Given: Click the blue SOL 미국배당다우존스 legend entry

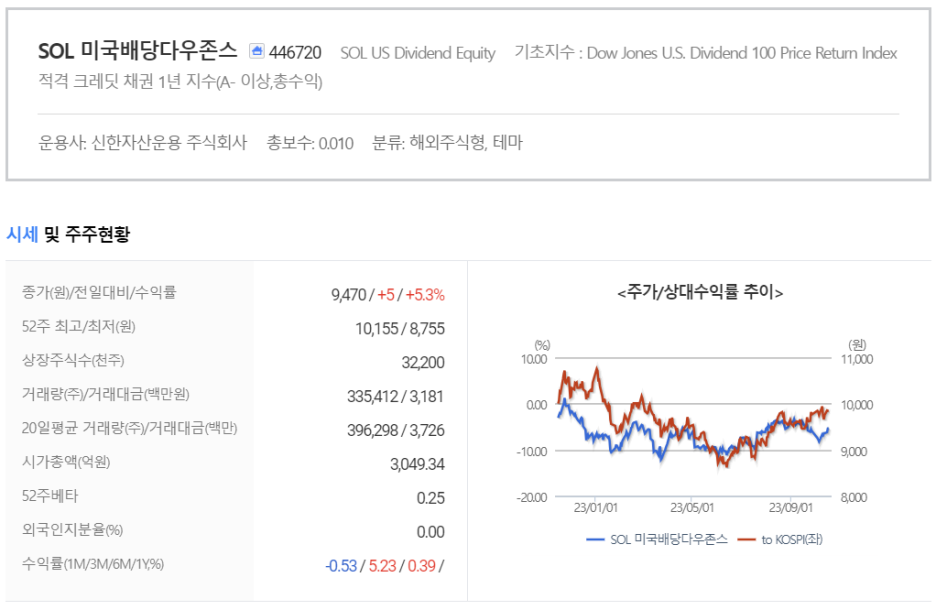Looking at the screenshot, I should (657, 540).
